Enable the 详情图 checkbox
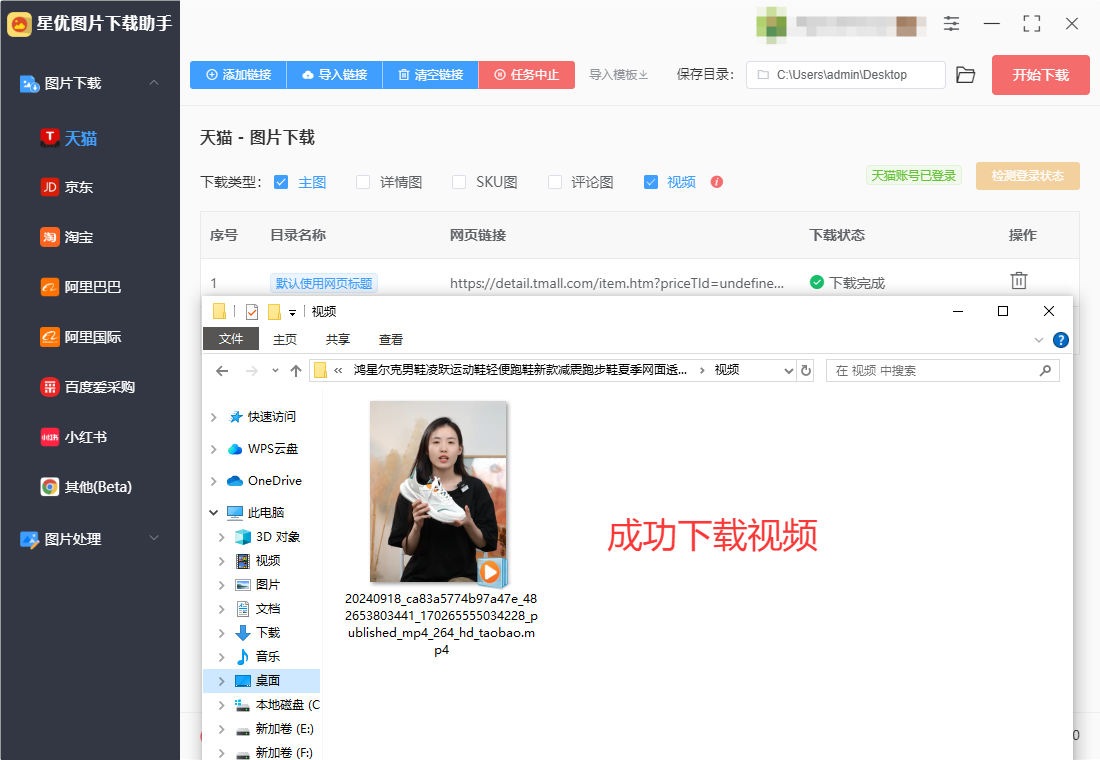 pyautogui.click(x=363, y=182)
